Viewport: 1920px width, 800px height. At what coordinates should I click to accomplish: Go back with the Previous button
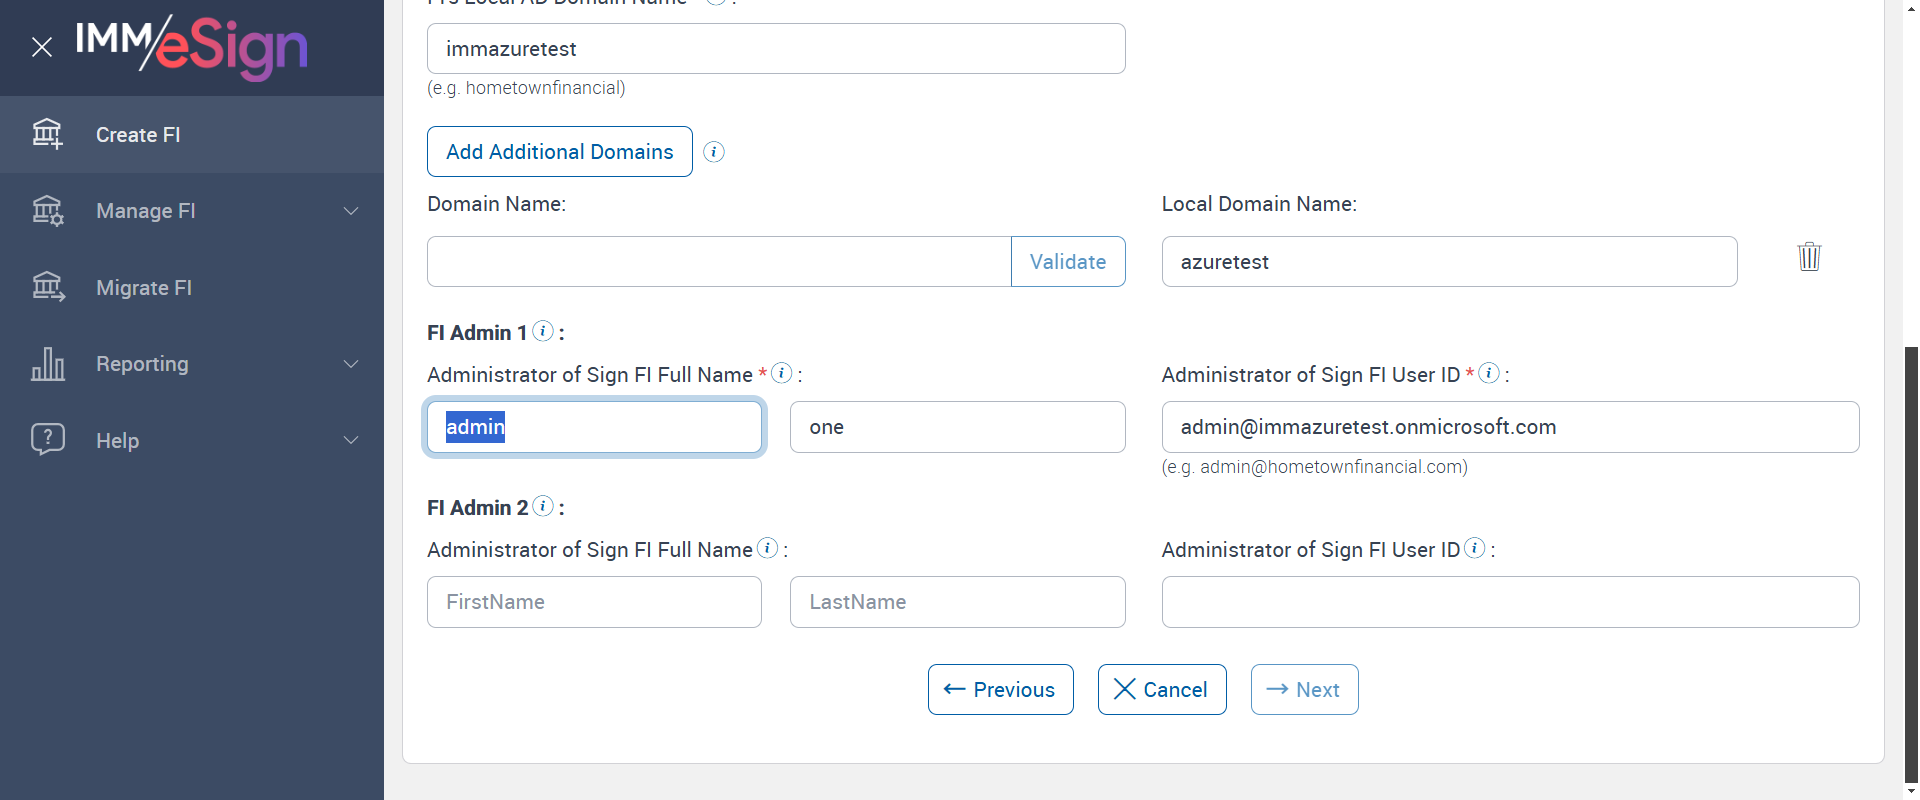[1000, 690]
